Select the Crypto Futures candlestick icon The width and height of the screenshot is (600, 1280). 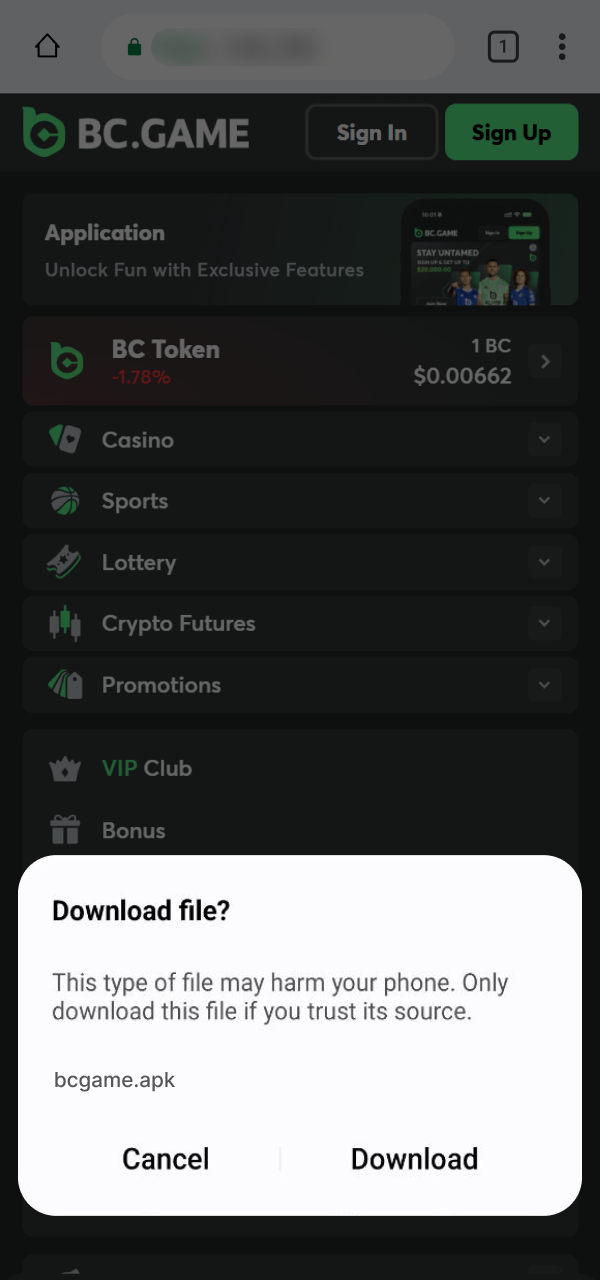[x=66, y=623]
